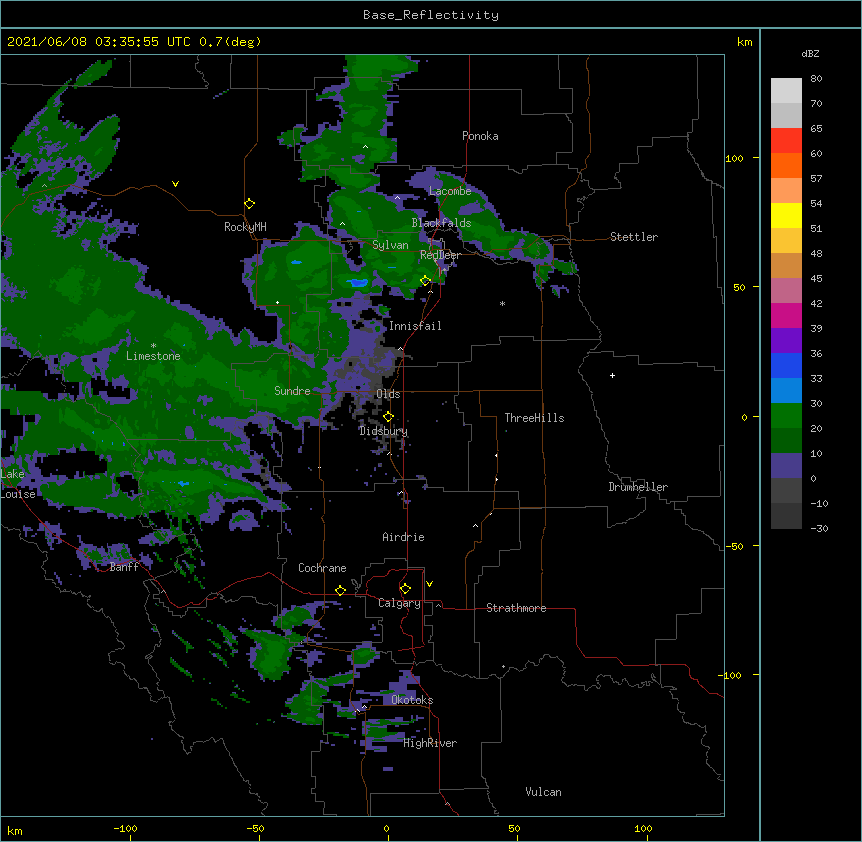
Task: Click the Stettler city label
Action: (634, 237)
